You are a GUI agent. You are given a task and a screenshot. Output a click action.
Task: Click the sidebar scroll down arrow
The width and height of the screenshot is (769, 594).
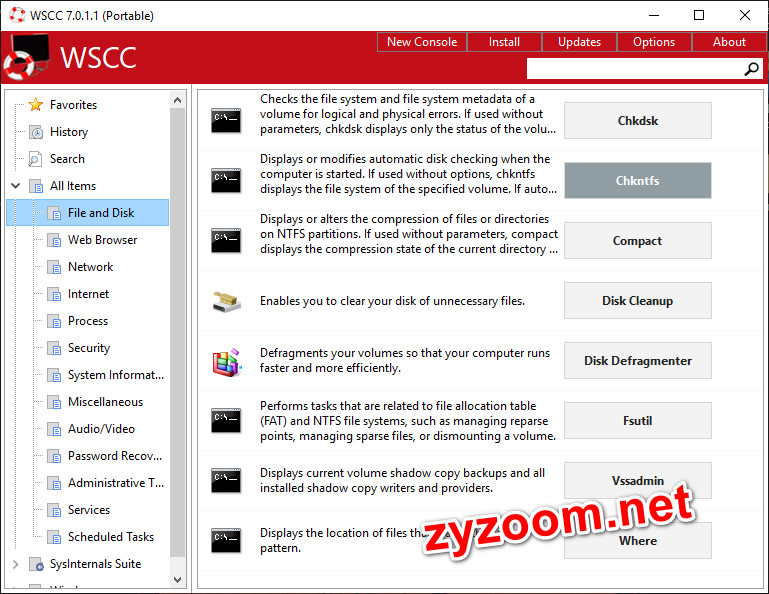click(x=178, y=580)
